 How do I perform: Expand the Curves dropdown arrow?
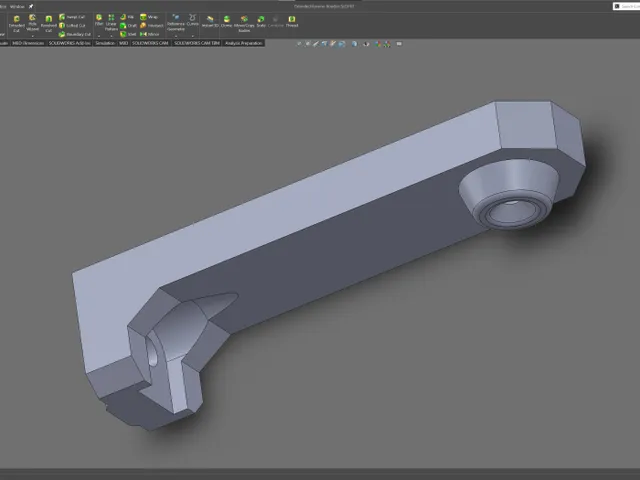[192, 36]
